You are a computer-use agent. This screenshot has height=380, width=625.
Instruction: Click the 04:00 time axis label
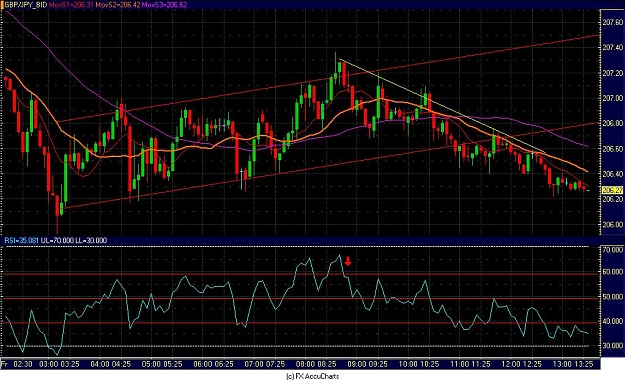click(100, 364)
